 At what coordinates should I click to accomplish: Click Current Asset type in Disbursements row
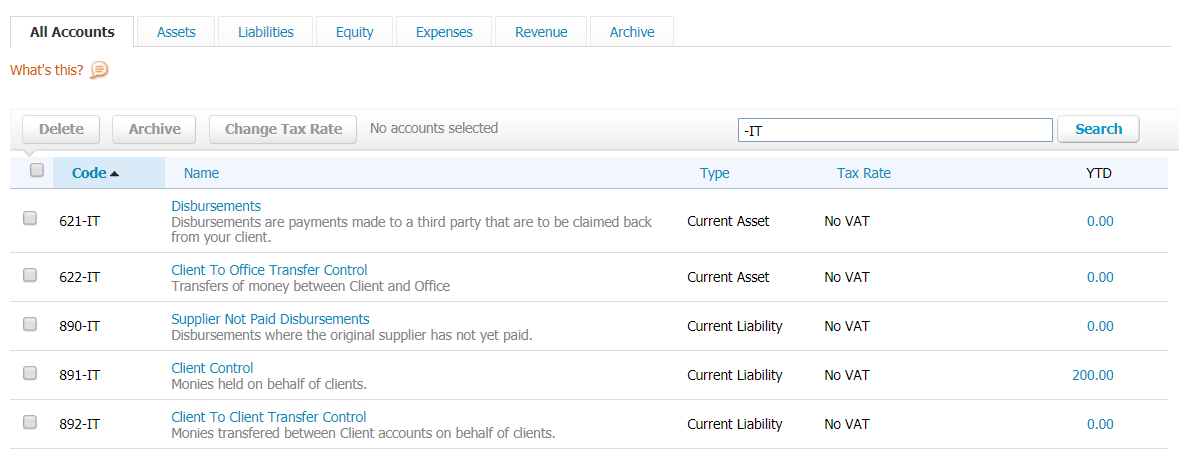(x=728, y=222)
